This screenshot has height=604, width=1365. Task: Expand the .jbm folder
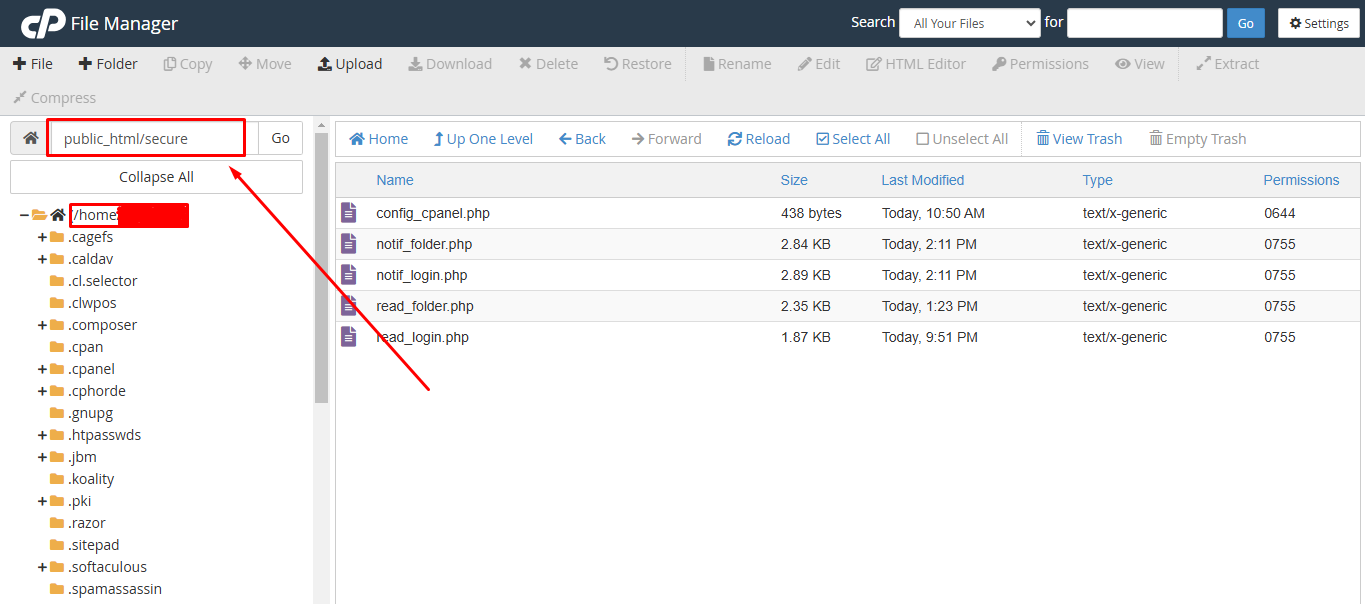coord(42,457)
